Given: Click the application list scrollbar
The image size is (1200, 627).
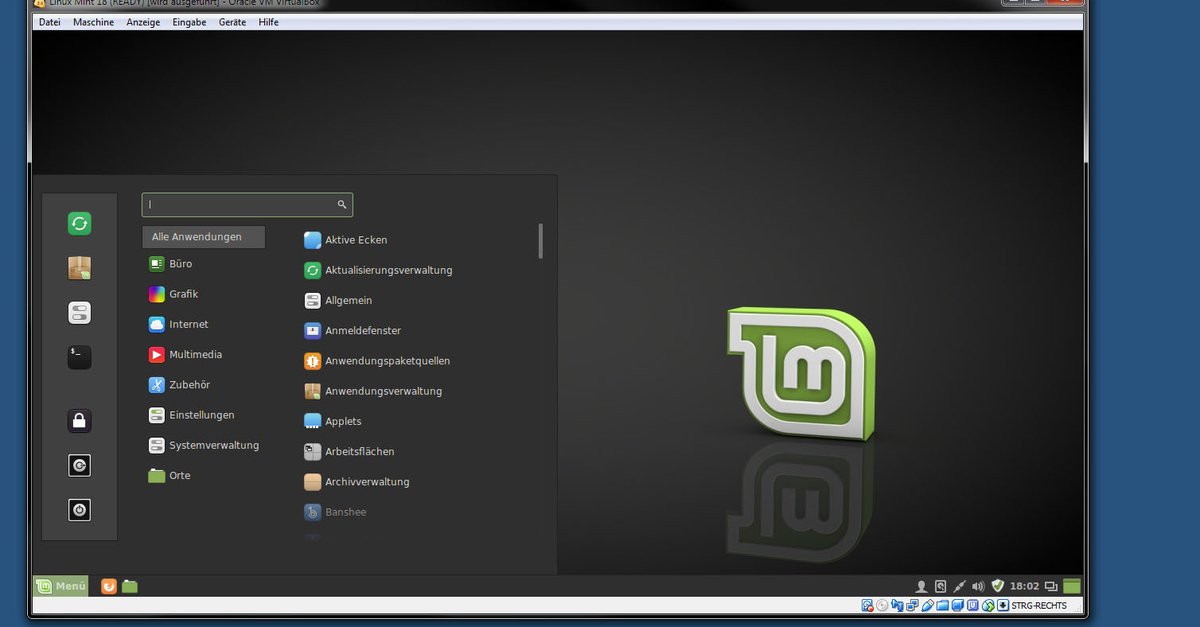Looking at the screenshot, I should click(x=541, y=241).
